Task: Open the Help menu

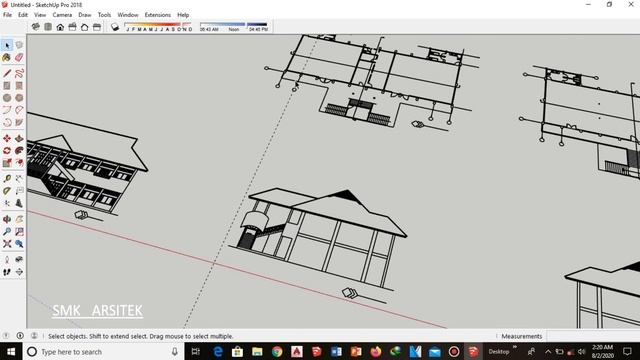Action: pyautogui.click(x=183, y=15)
